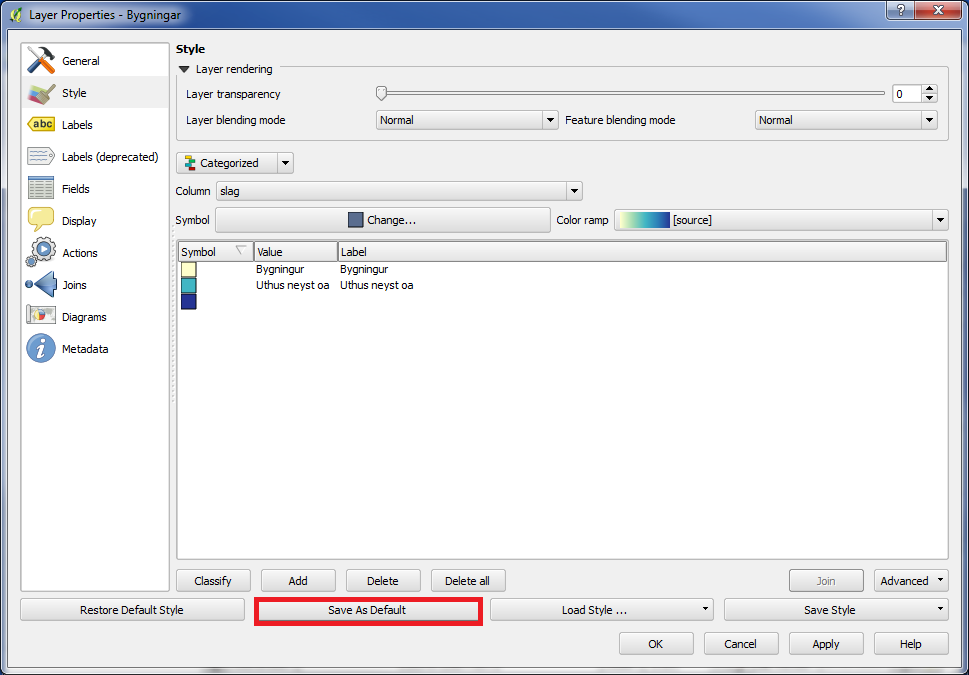Screen dimensions: 969x675
Task: Click the Cancel button
Action: coord(741,643)
